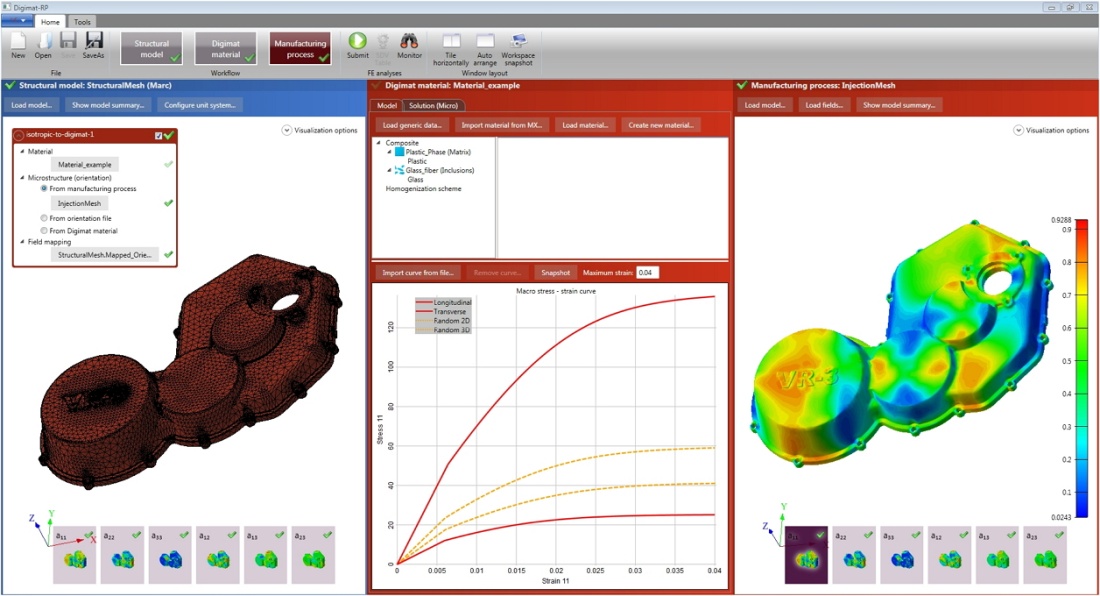Open the Monitor tool in FE analyses
This screenshot has width=1100, height=596.
(x=408, y=42)
